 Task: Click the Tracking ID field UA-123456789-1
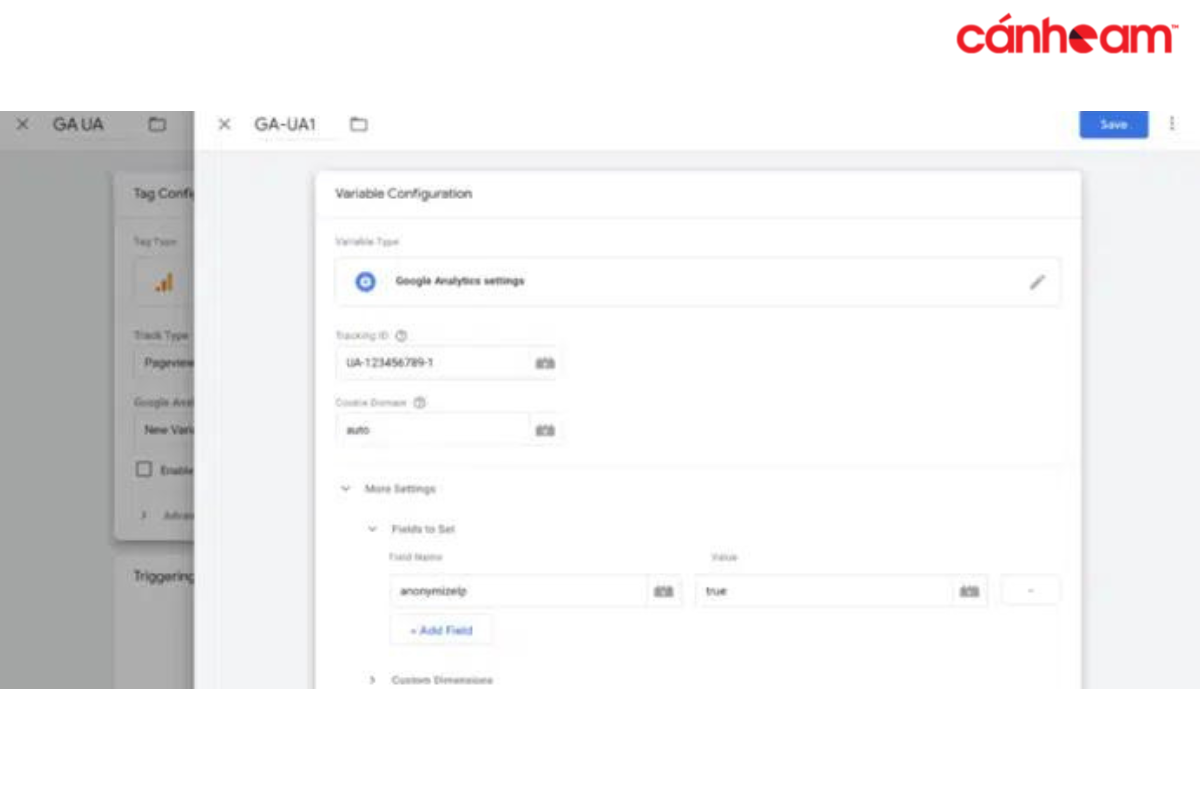[433, 363]
